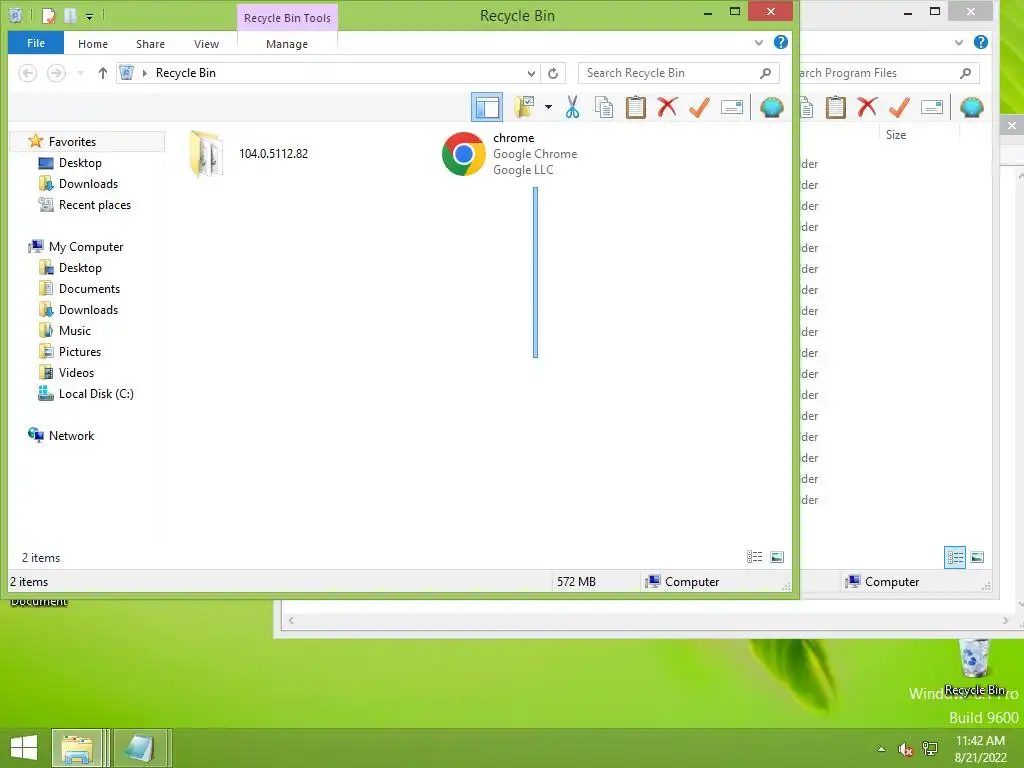
Task: Select the 104.0.5112.82 folder
Action: pyautogui.click(x=248, y=153)
